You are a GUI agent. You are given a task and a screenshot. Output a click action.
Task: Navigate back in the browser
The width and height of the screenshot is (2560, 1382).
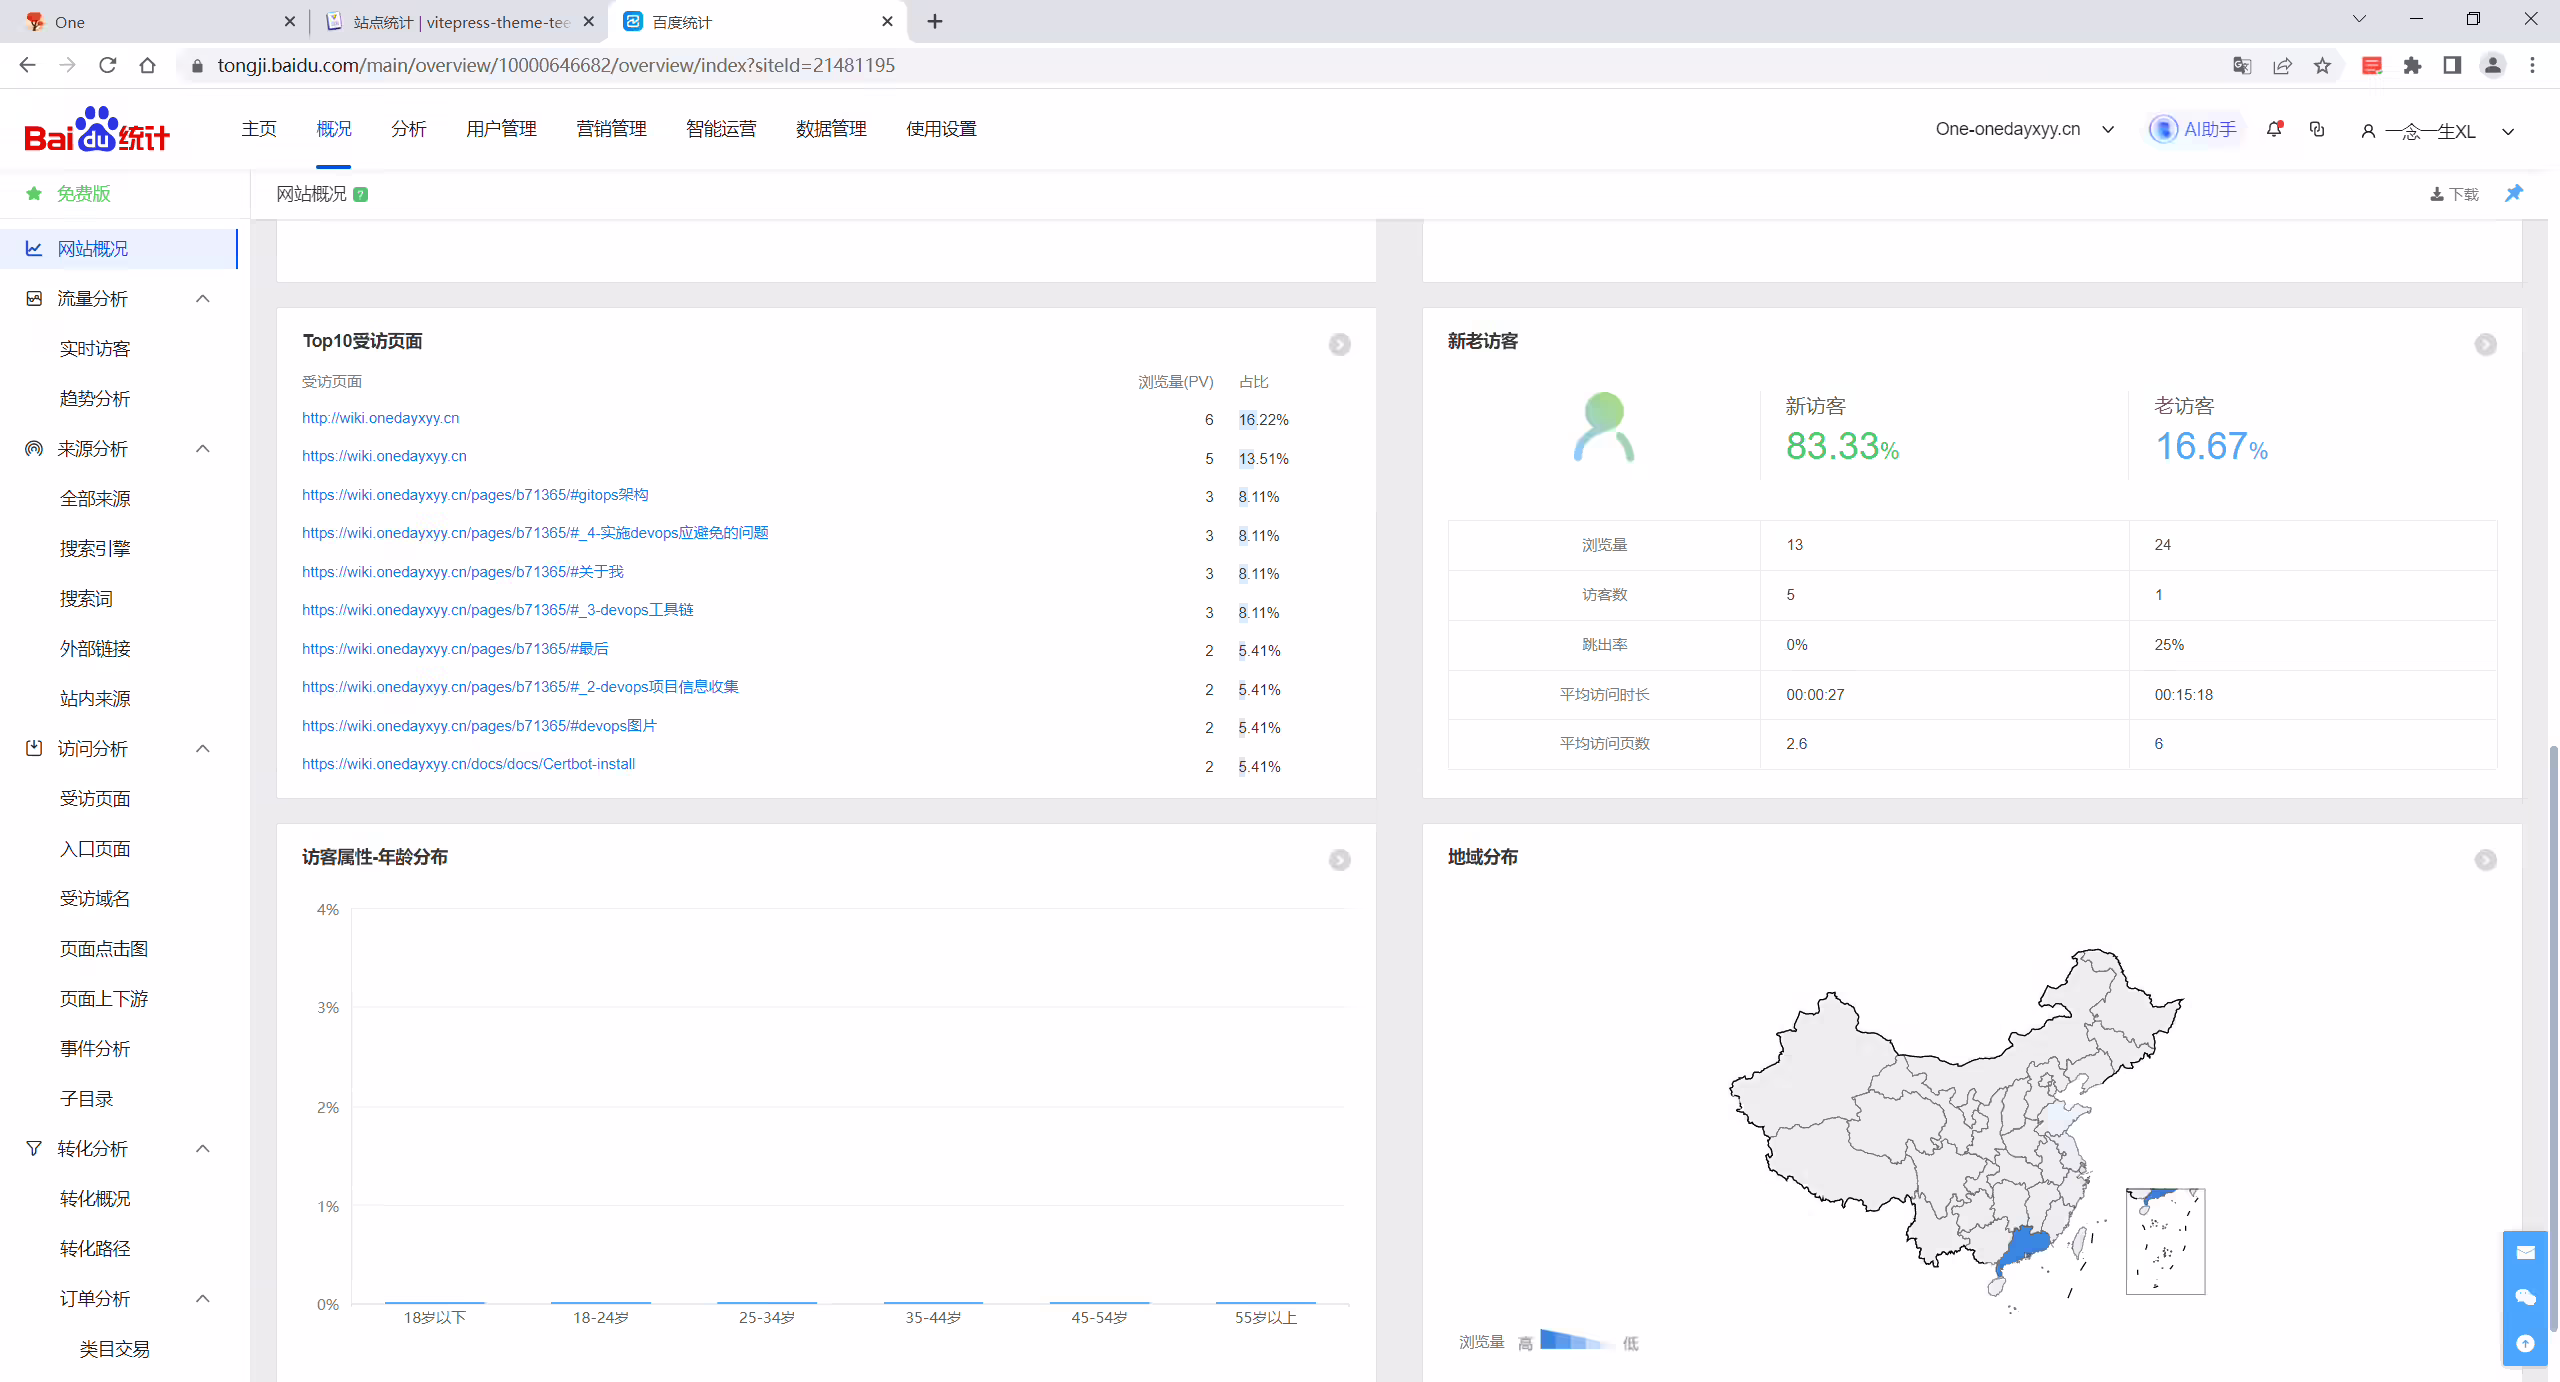point(28,65)
